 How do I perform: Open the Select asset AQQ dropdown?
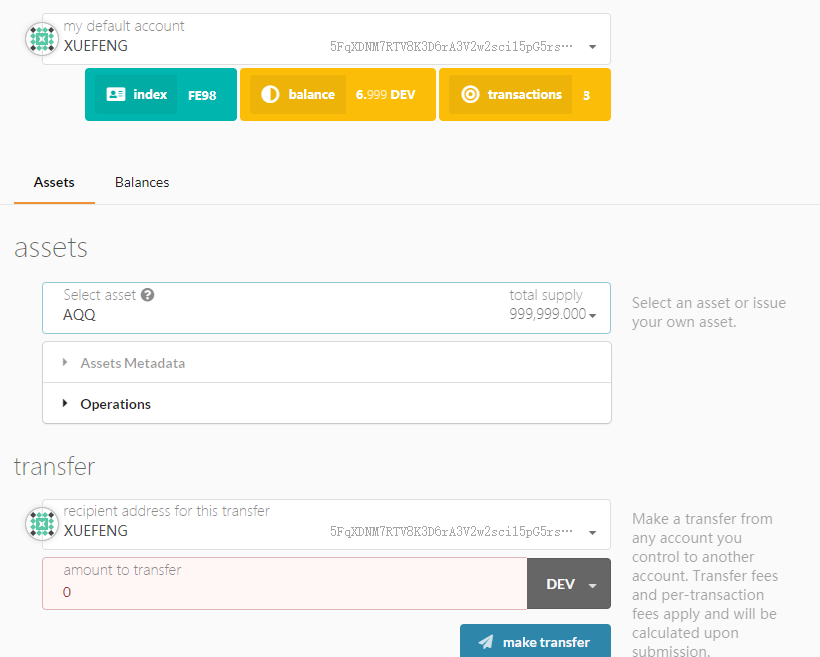[x=593, y=316]
